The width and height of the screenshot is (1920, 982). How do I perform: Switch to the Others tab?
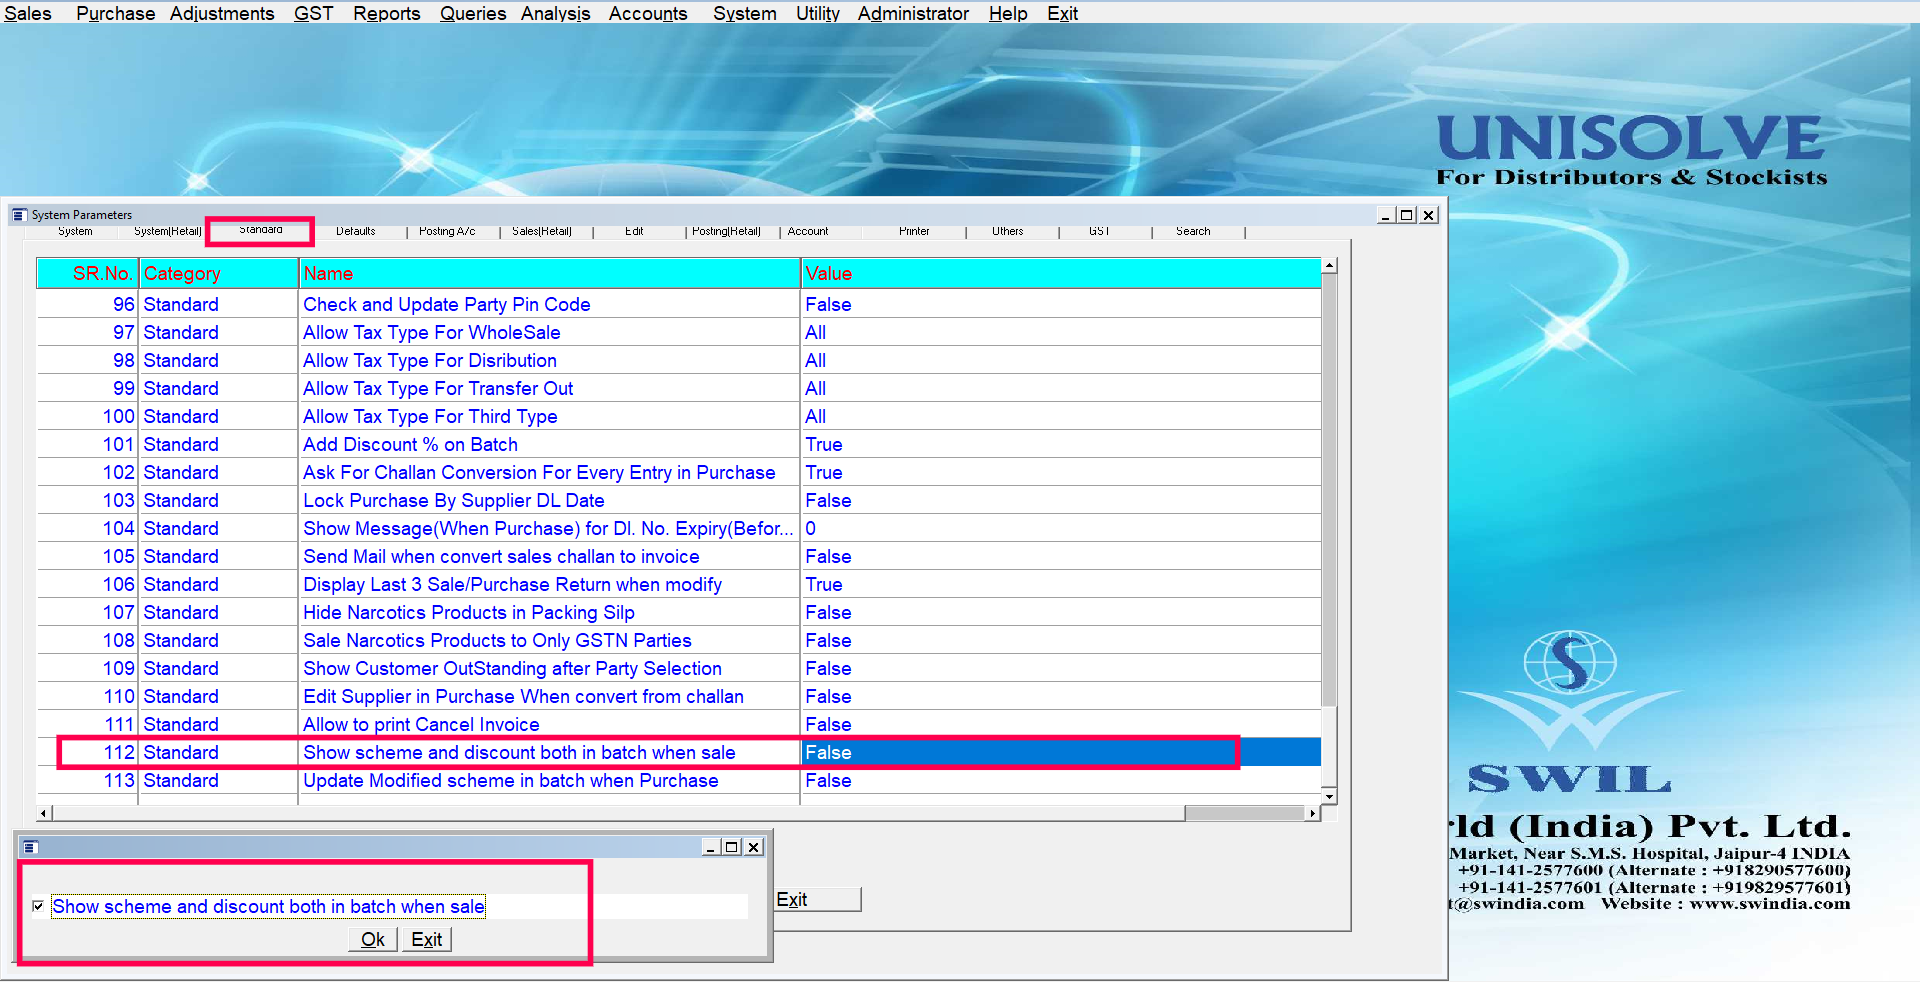[1008, 231]
